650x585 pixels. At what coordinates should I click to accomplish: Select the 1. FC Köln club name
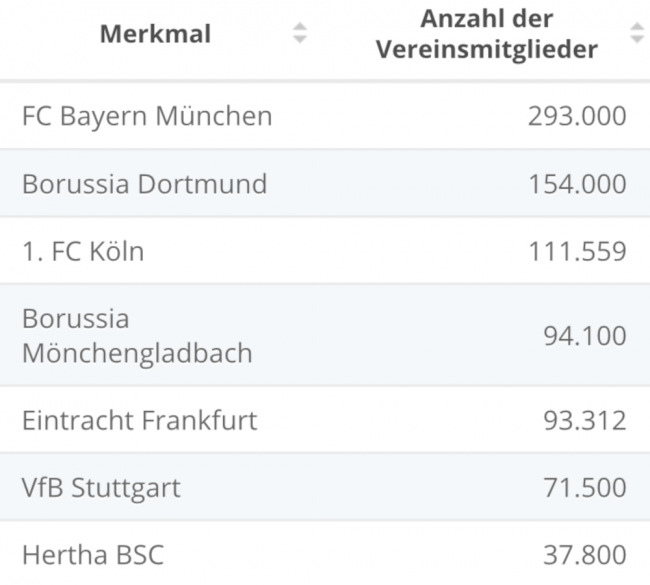(83, 251)
